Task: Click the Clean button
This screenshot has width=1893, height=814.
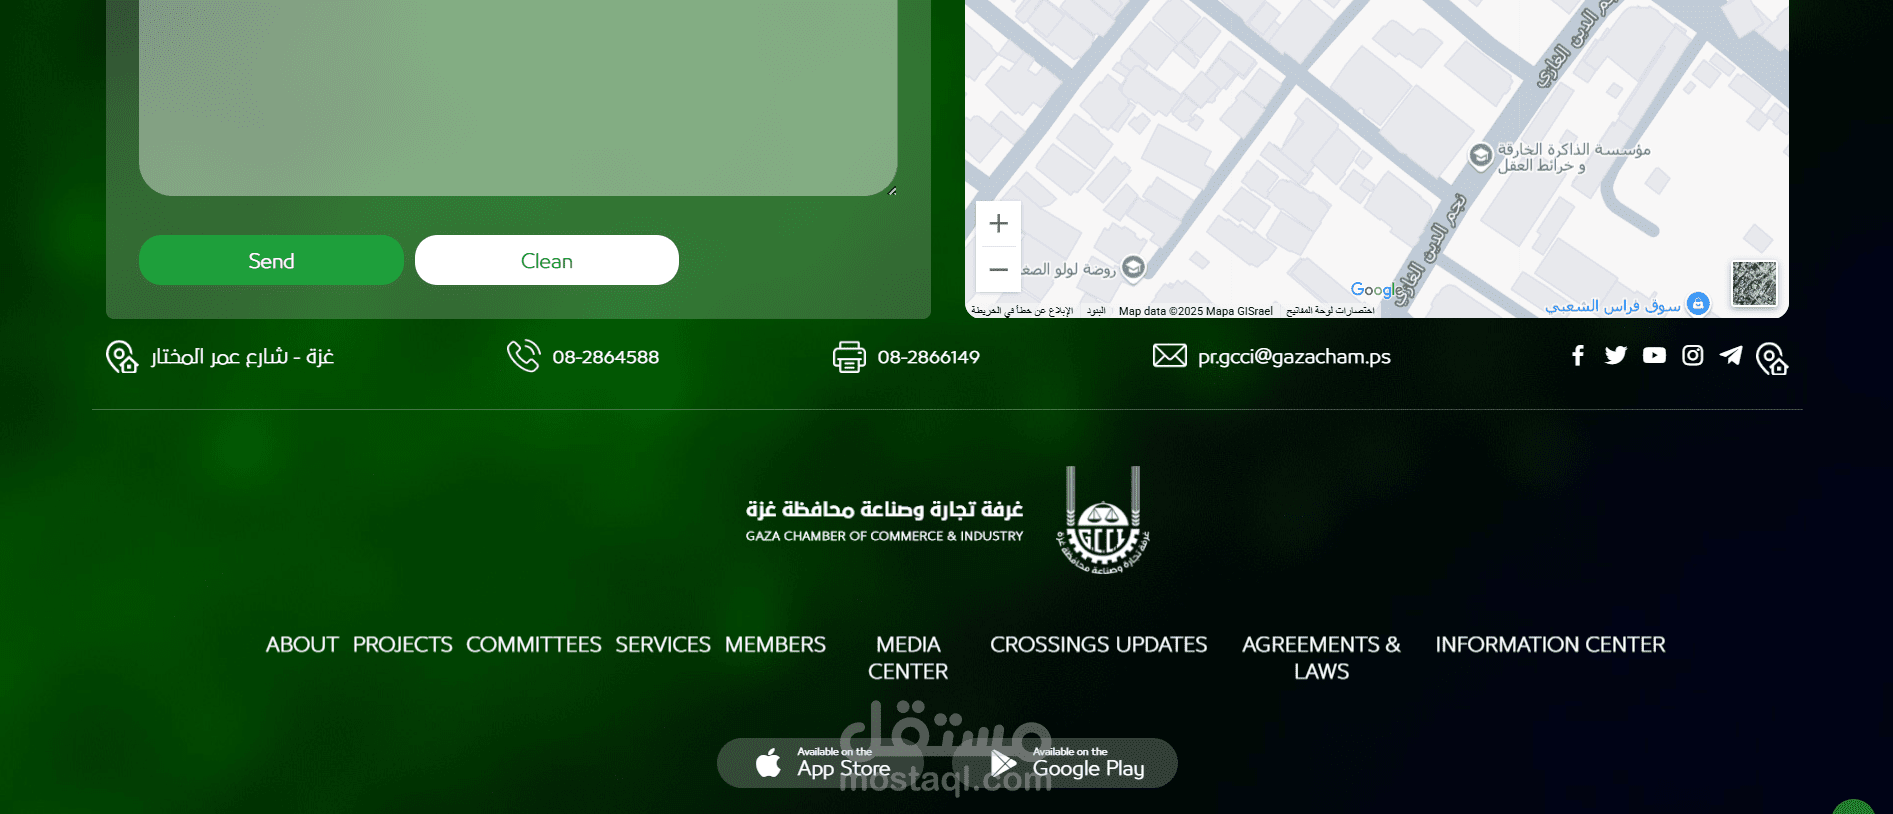Action: pos(546,260)
